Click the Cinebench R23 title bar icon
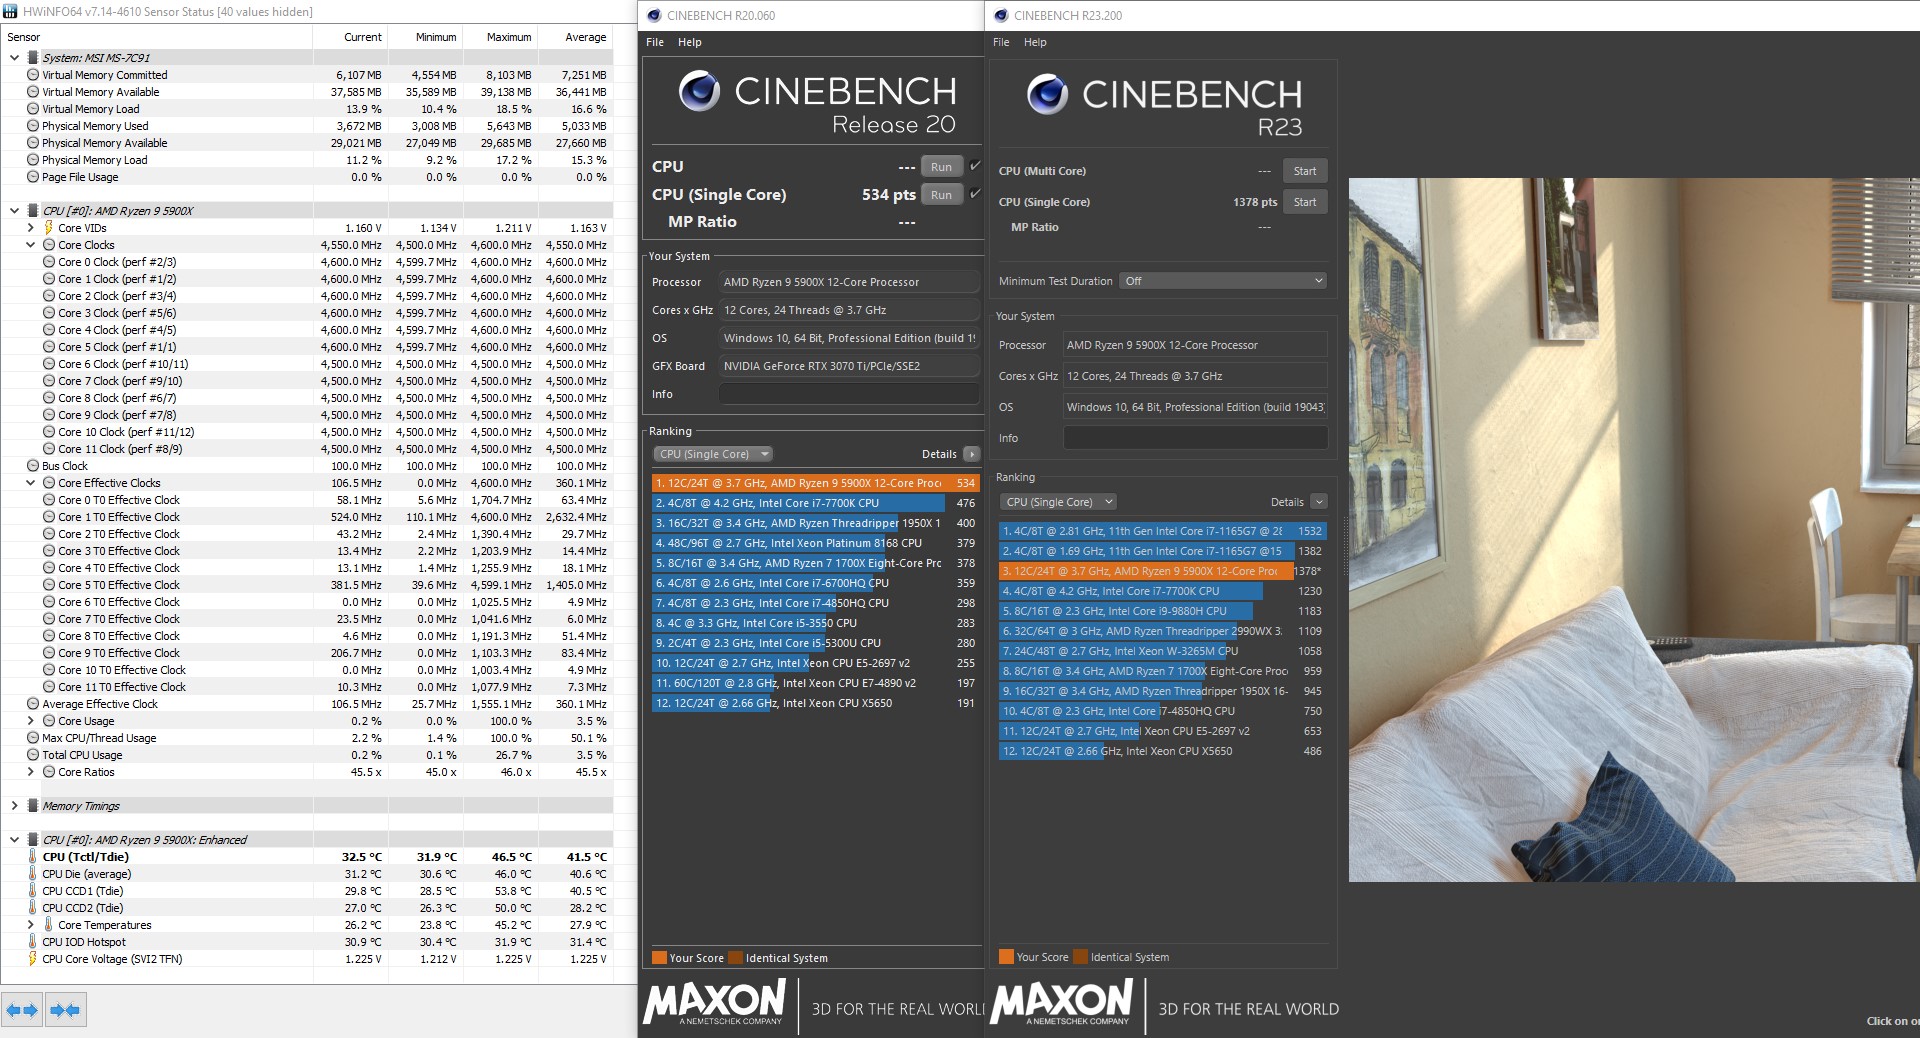 coord(1001,15)
